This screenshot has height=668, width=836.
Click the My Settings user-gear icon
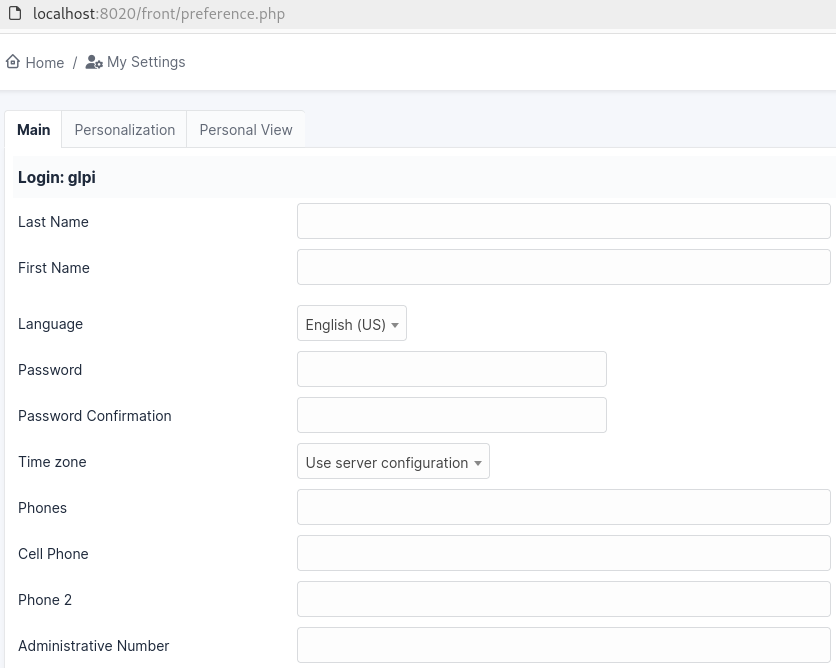[94, 62]
